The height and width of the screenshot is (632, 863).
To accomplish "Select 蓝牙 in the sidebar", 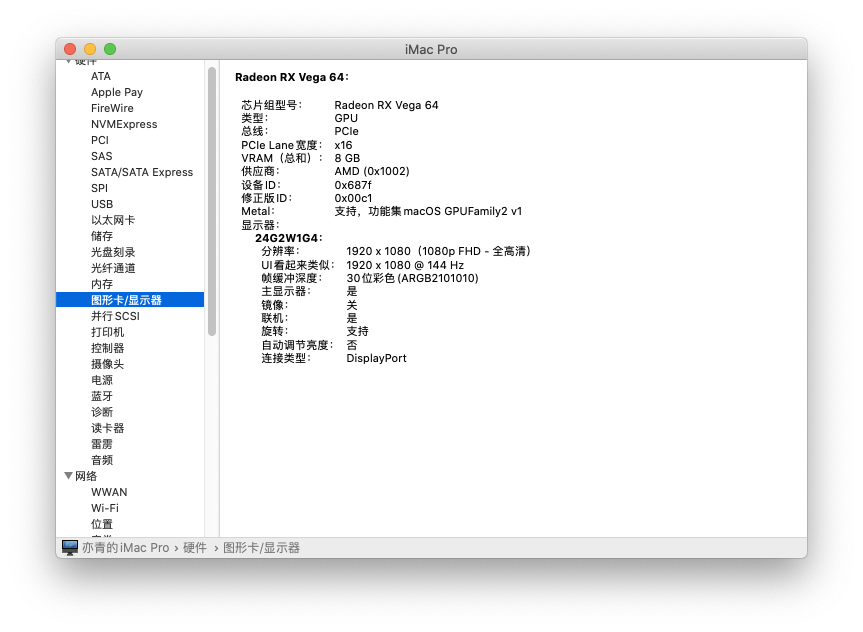I will tap(102, 395).
